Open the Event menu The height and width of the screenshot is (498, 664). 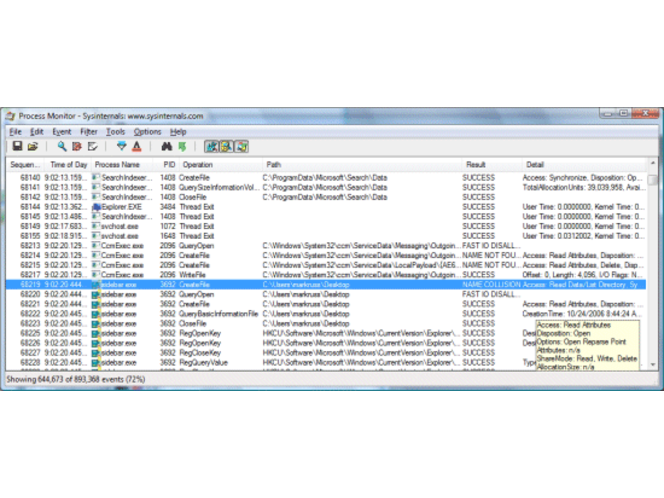click(62, 132)
